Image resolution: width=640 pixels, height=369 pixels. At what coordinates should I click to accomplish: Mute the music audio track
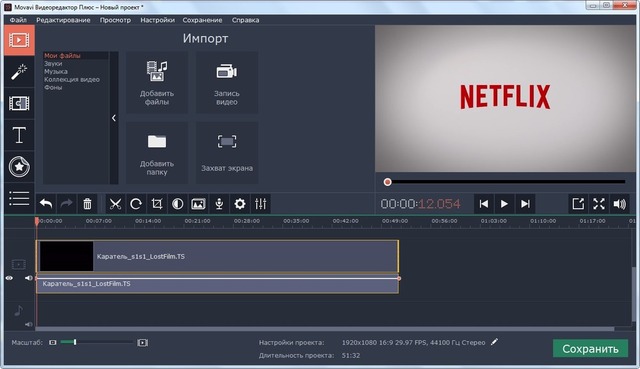click(x=28, y=325)
